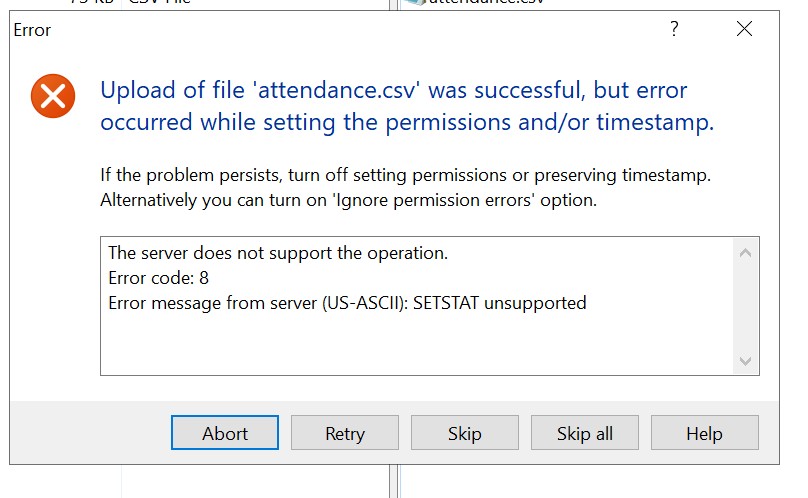808x498 pixels.
Task: Click the blue upload error heading
Action: point(407,106)
